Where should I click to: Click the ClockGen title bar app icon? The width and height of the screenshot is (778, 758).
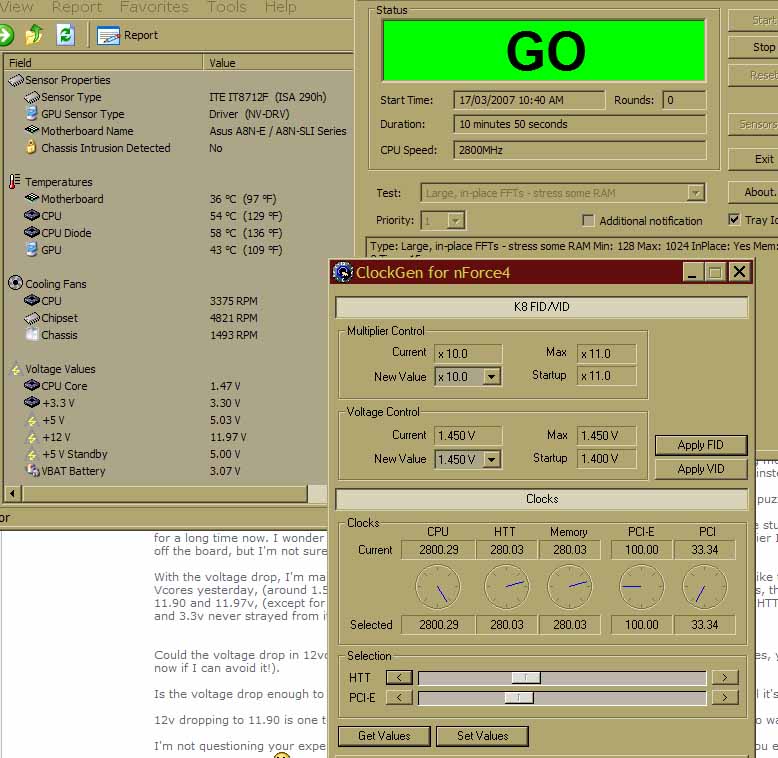343,272
